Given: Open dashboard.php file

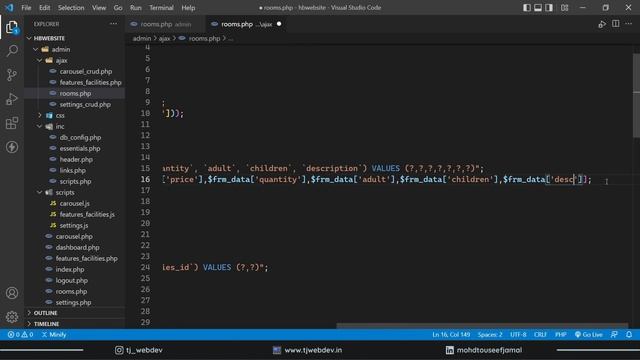Looking at the screenshot, I should [x=77, y=247].
